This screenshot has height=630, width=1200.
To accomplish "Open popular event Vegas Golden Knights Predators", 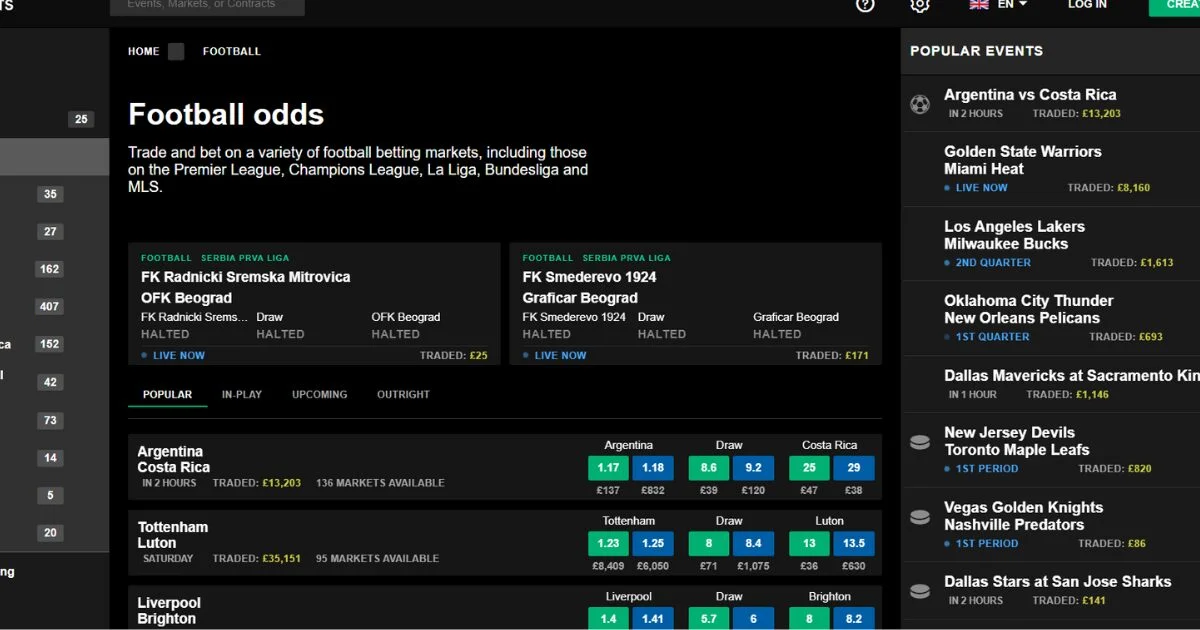I will 1024,516.
